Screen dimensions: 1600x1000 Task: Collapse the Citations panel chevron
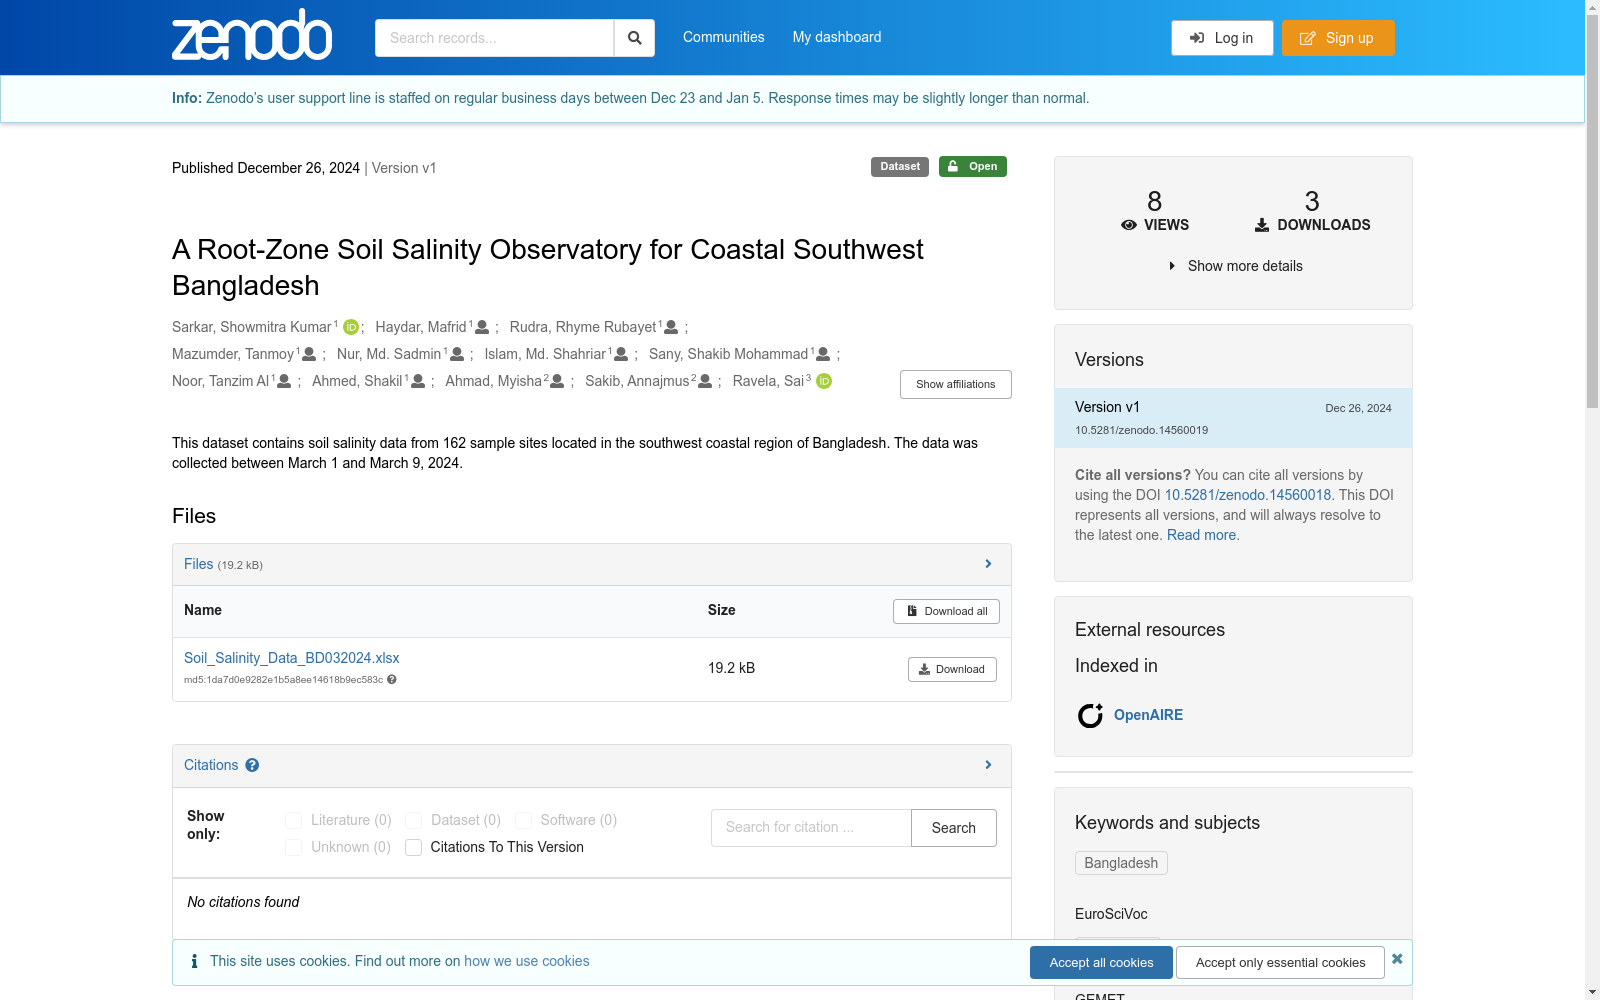pos(988,765)
